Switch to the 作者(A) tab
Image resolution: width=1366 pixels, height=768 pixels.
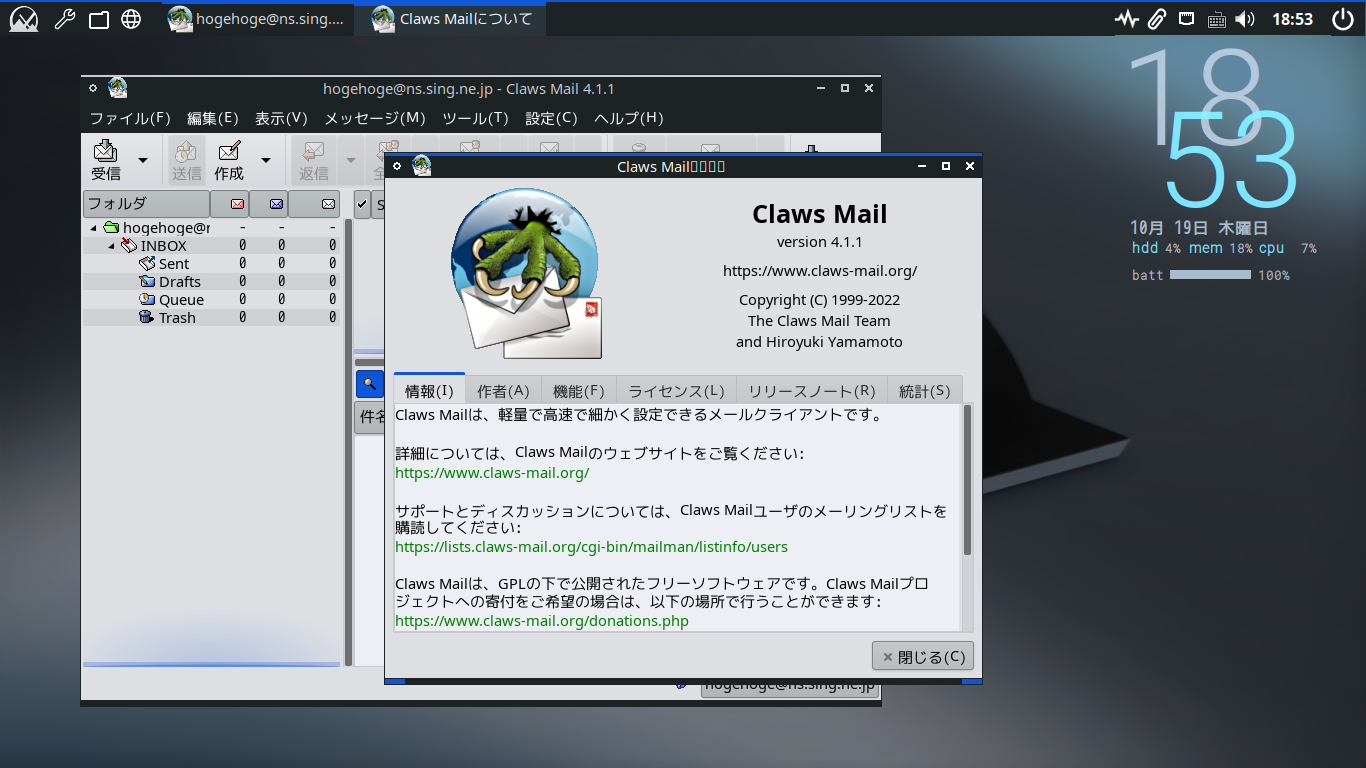(x=503, y=391)
